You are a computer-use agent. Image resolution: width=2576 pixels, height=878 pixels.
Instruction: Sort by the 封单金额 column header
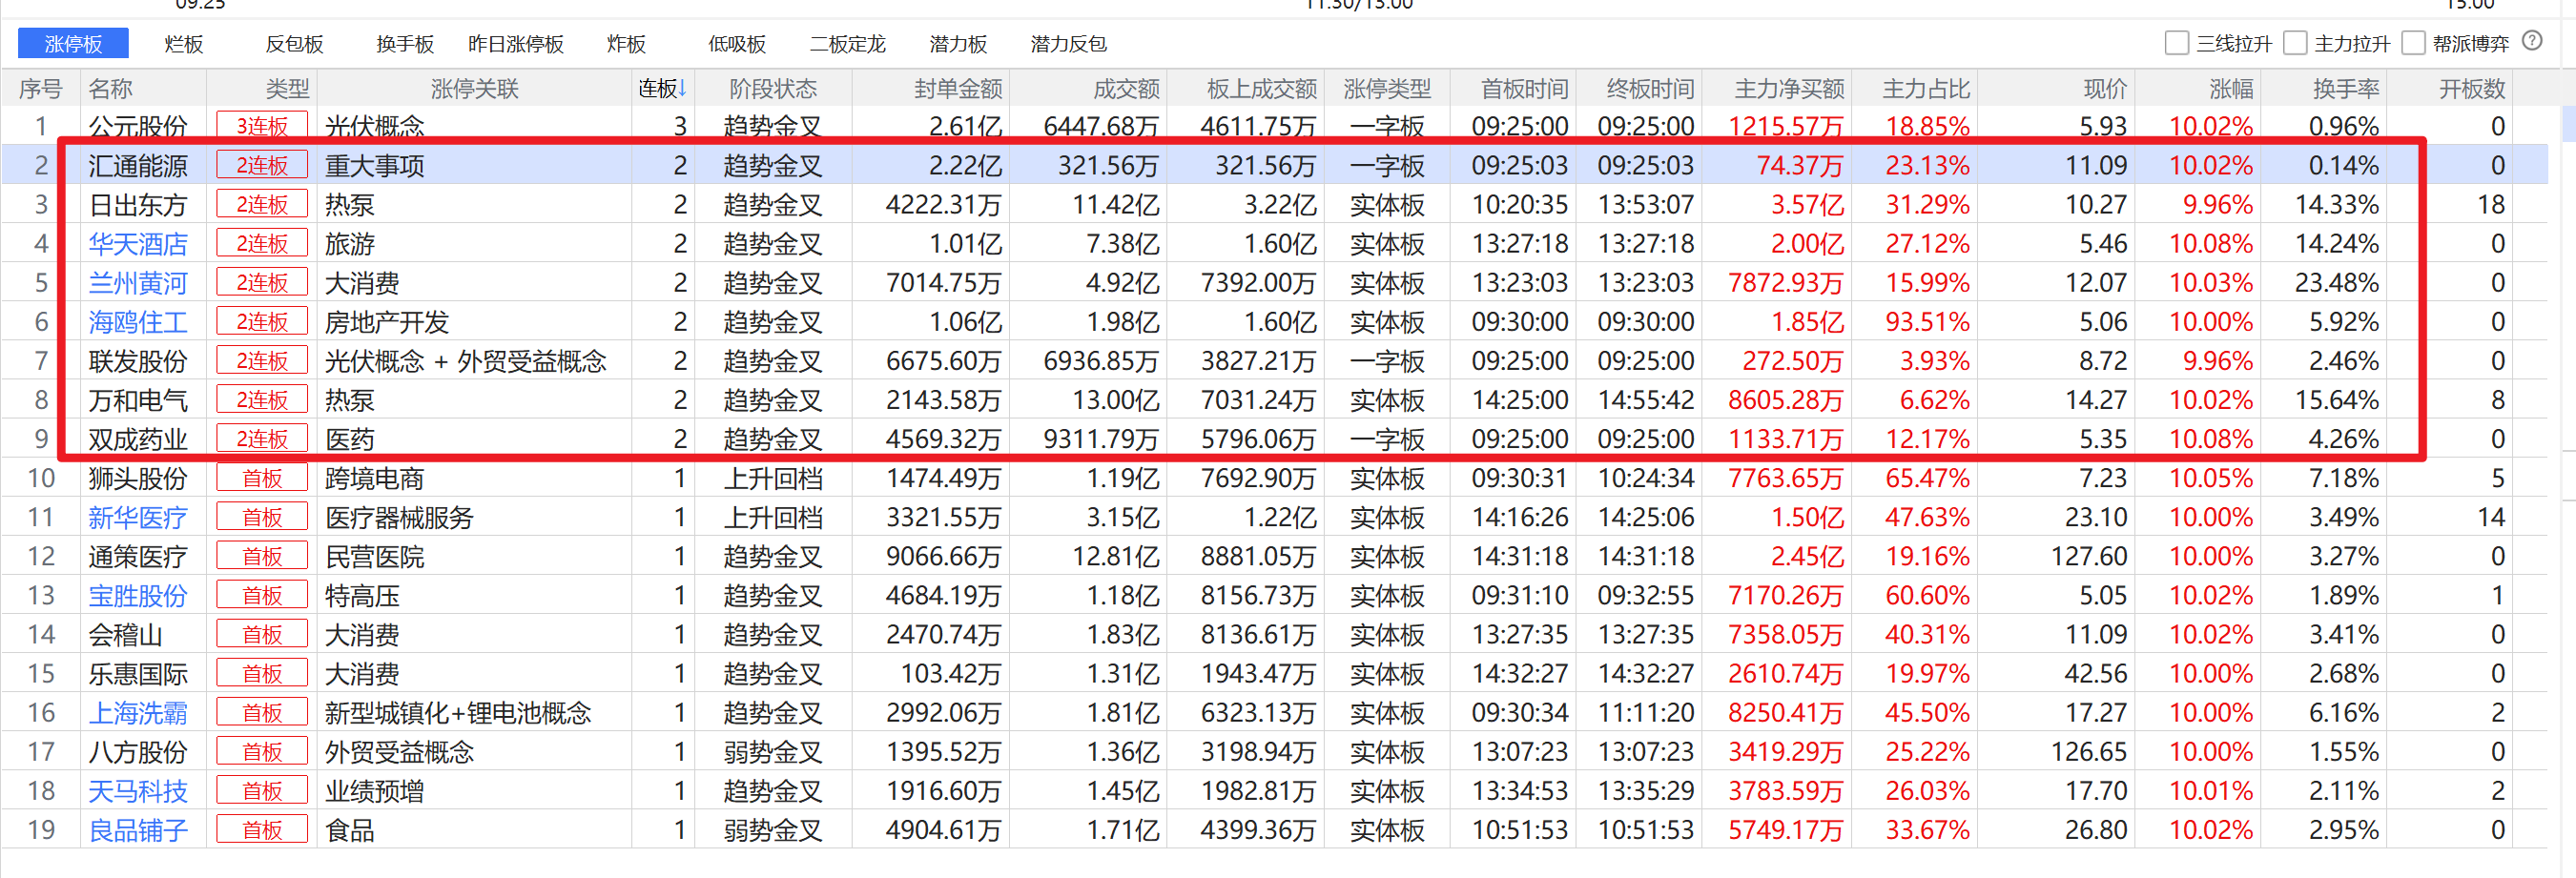click(958, 89)
